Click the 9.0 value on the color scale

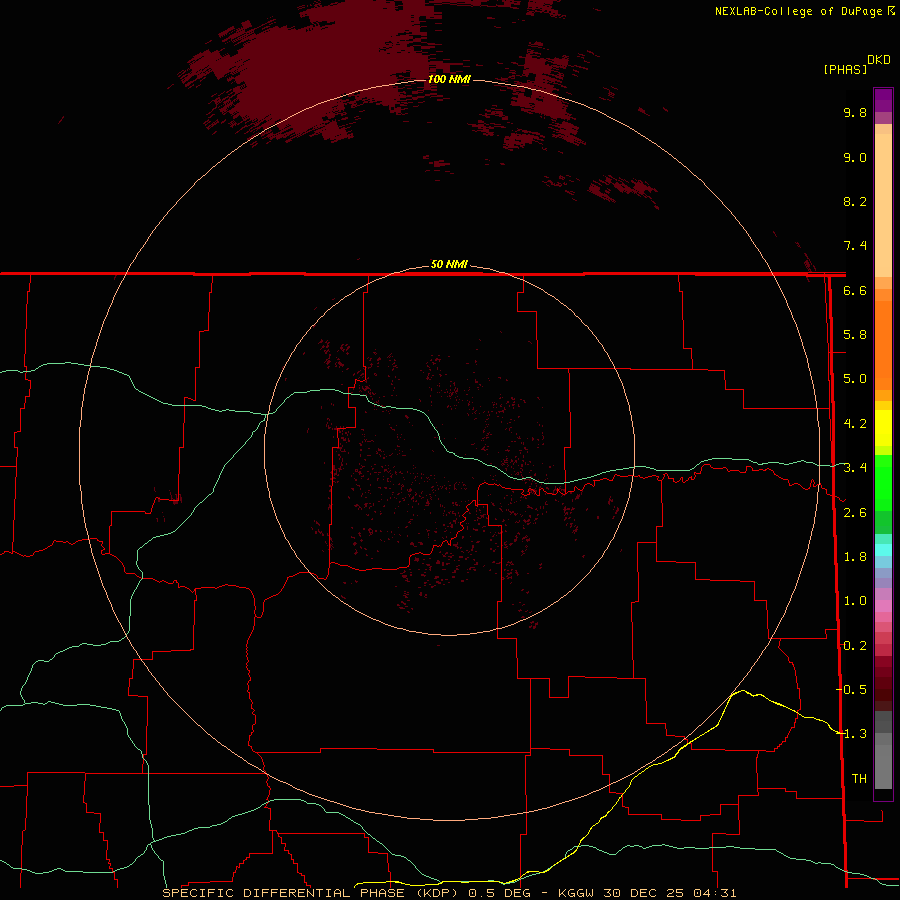click(855, 157)
